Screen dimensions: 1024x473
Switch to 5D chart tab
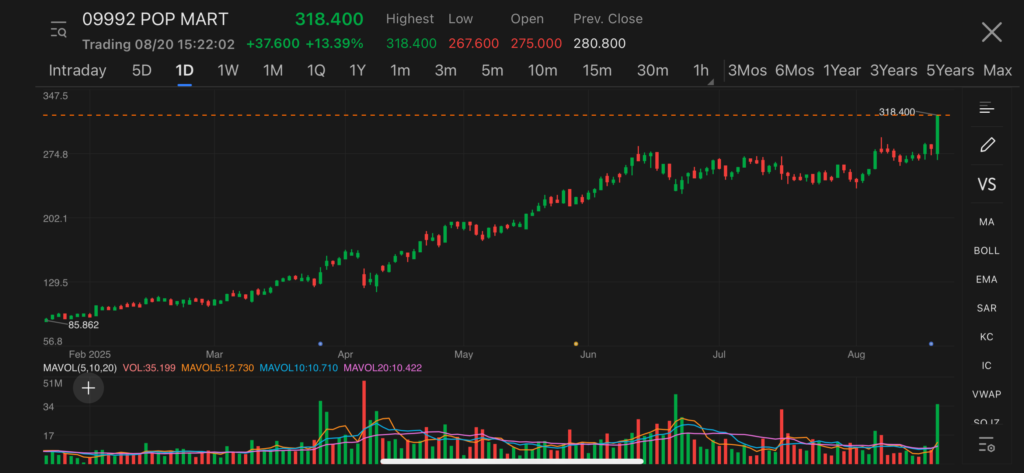pos(142,71)
